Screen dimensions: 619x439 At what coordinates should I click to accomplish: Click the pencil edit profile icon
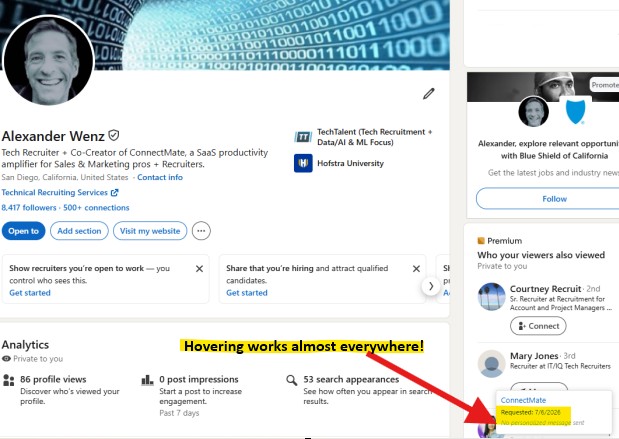point(429,94)
